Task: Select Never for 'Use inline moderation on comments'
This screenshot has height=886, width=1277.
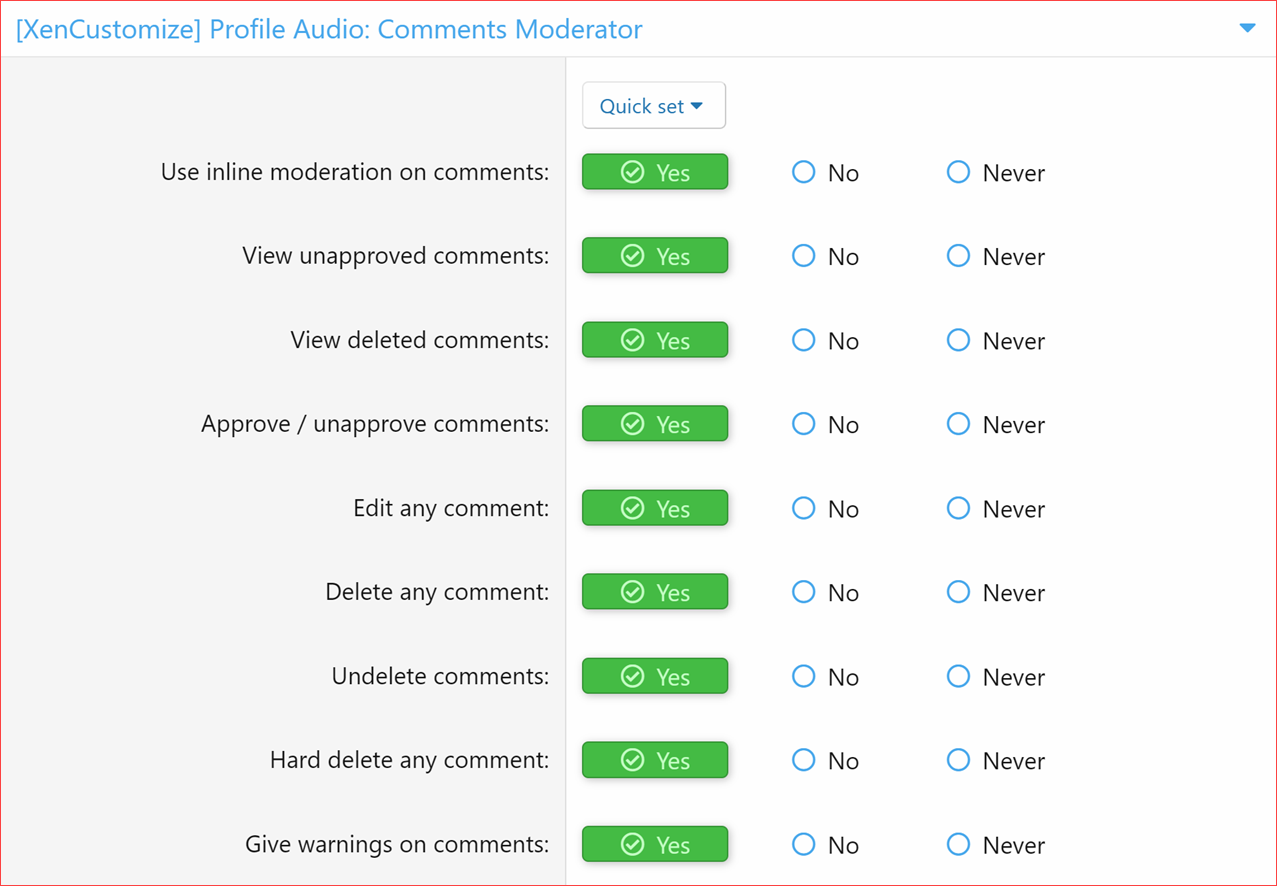Action: click(x=957, y=172)
